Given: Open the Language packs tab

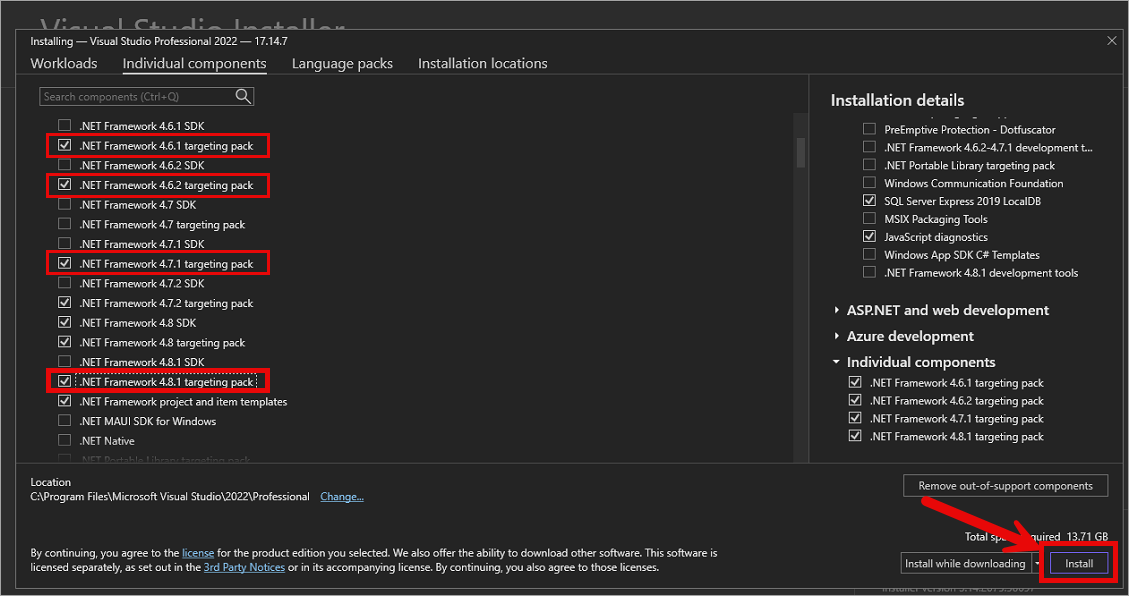Looking at the screenshot, I should (x=342, y=63).
